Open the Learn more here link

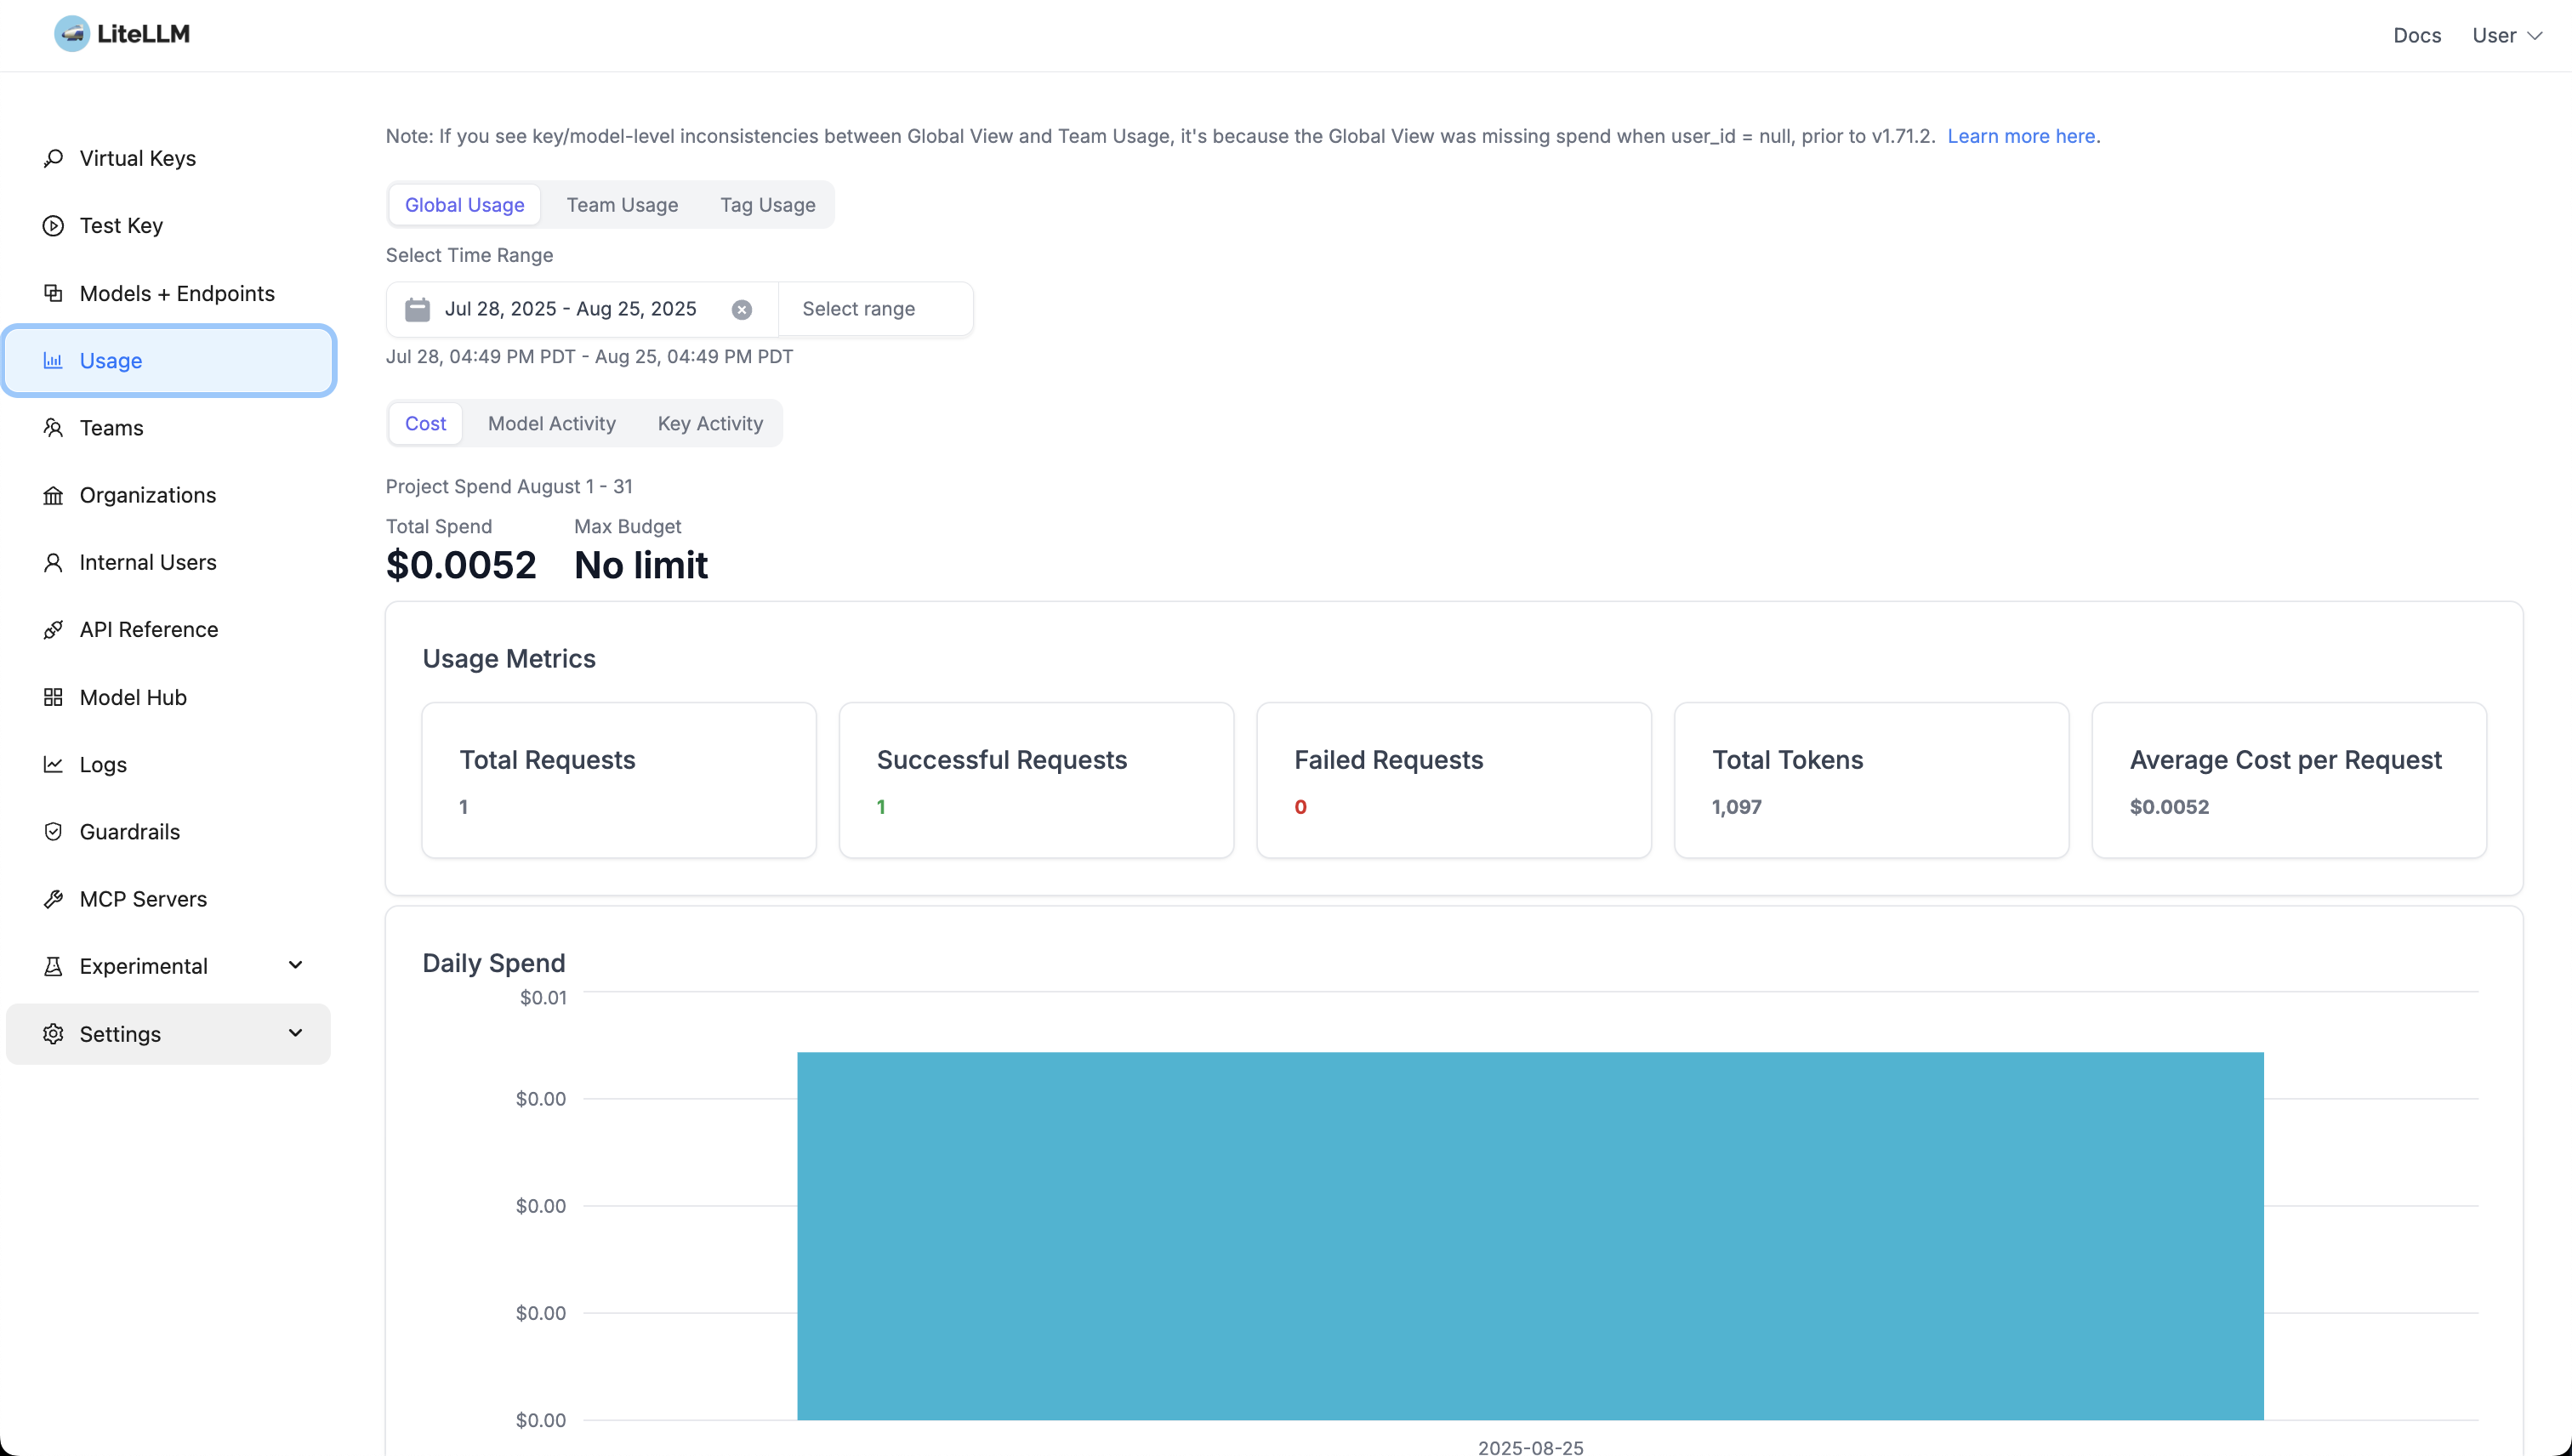click(2020, 136)
